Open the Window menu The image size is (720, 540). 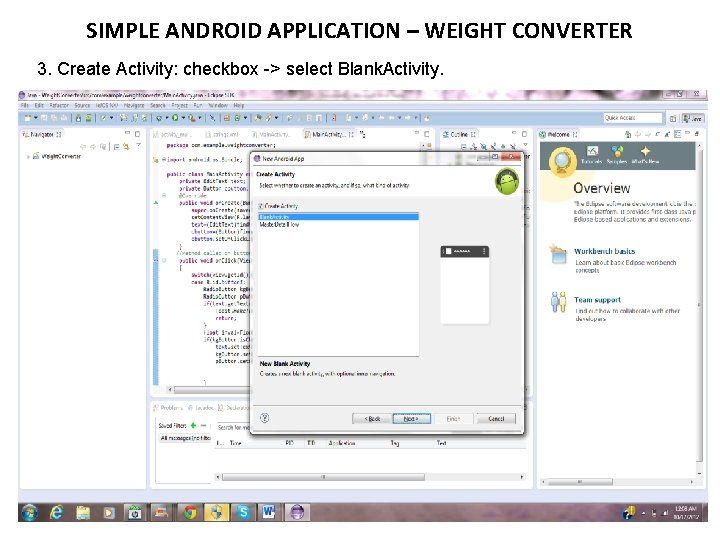coord(218,106)
